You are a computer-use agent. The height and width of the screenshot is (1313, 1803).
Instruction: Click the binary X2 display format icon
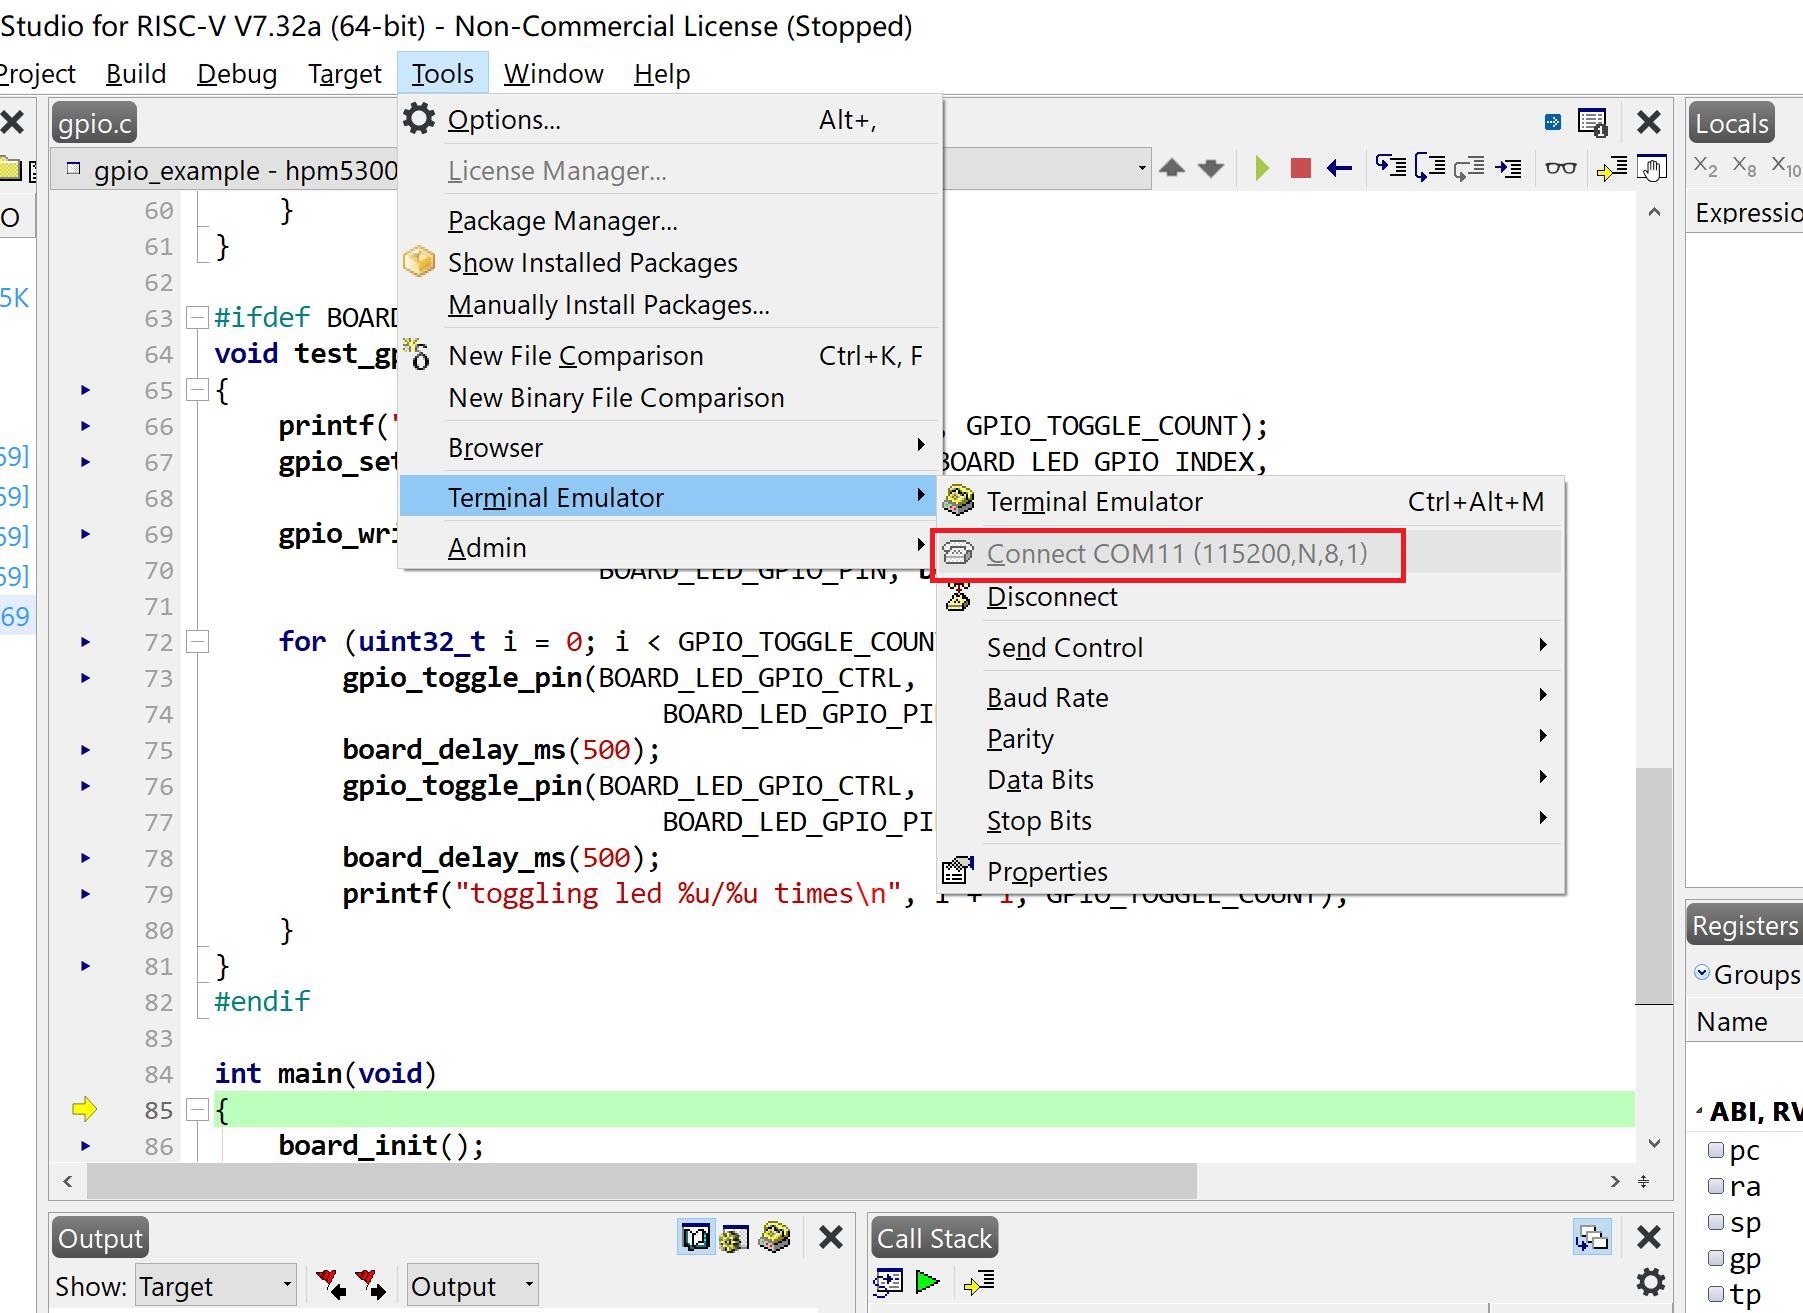(1706, 166)
